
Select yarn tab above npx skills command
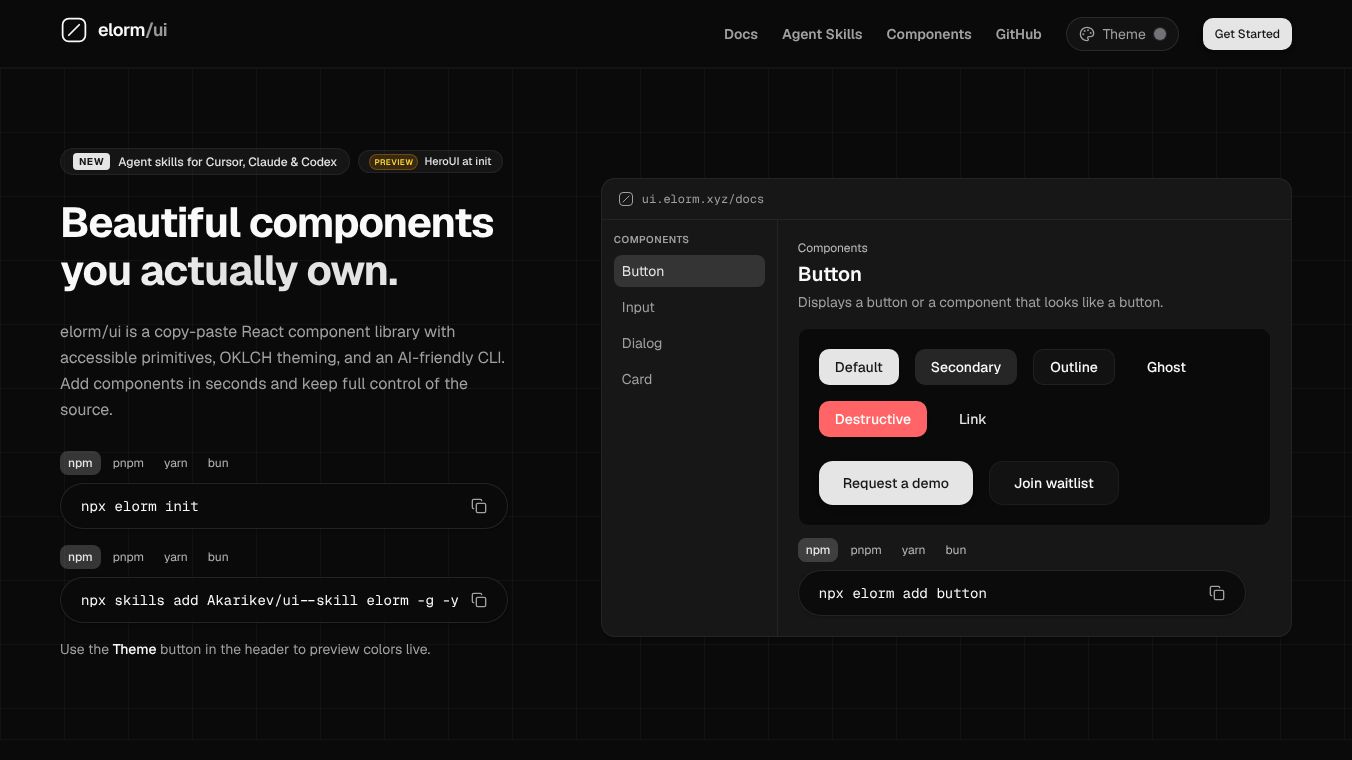pyautogui.click(x=176, y=557)
